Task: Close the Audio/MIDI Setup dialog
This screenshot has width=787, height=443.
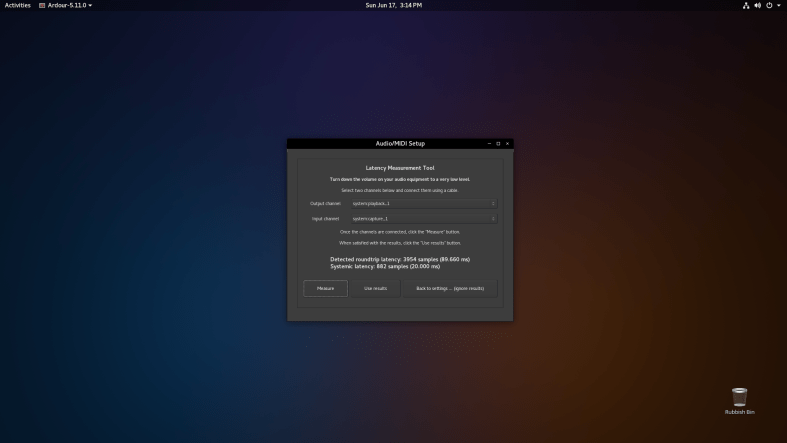Action: (x=507, y=143)
